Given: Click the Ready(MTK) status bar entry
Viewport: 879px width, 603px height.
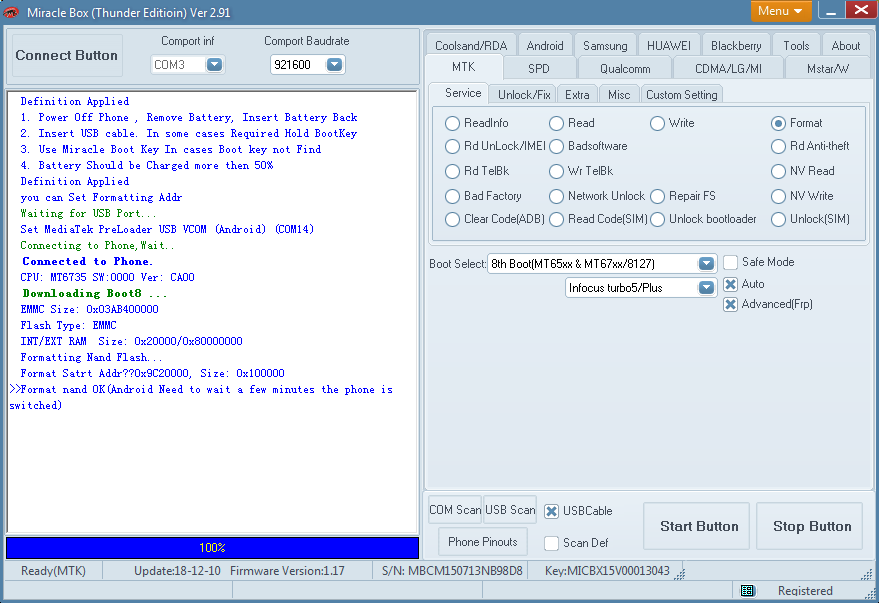Looking at the screenshot, I should [53, 571].
